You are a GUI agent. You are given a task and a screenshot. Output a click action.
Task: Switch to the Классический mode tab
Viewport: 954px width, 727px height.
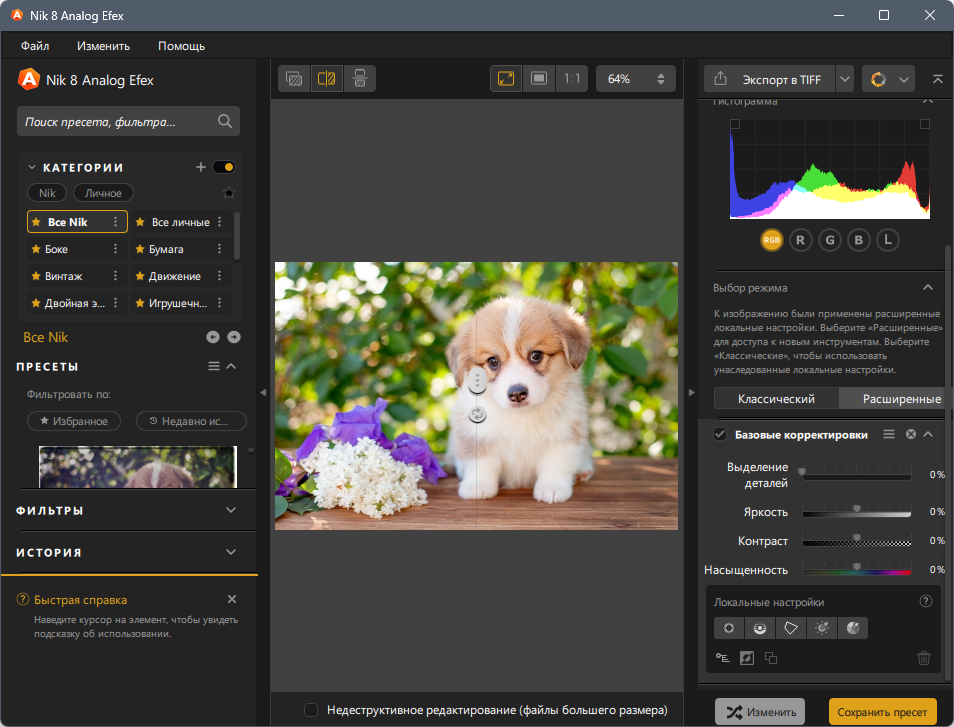[x=776, y=399]
